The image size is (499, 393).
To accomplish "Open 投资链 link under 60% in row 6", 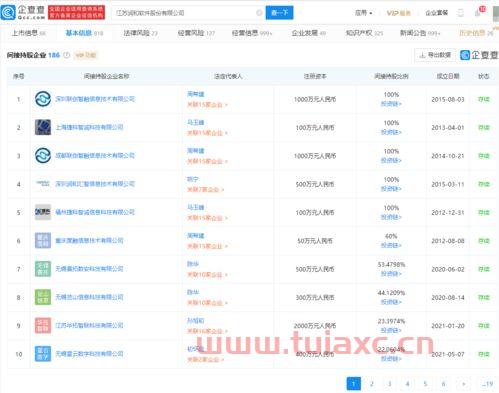I will pos(391,245).
